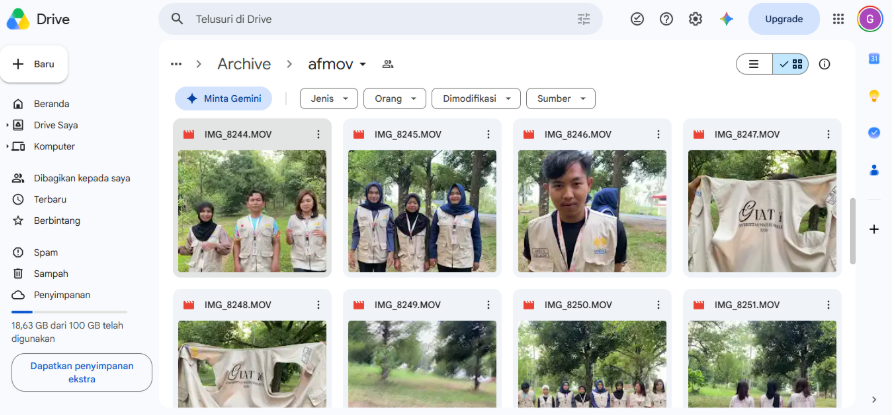Open more actions menu for IMG_8247.MOV

[828, 134]
